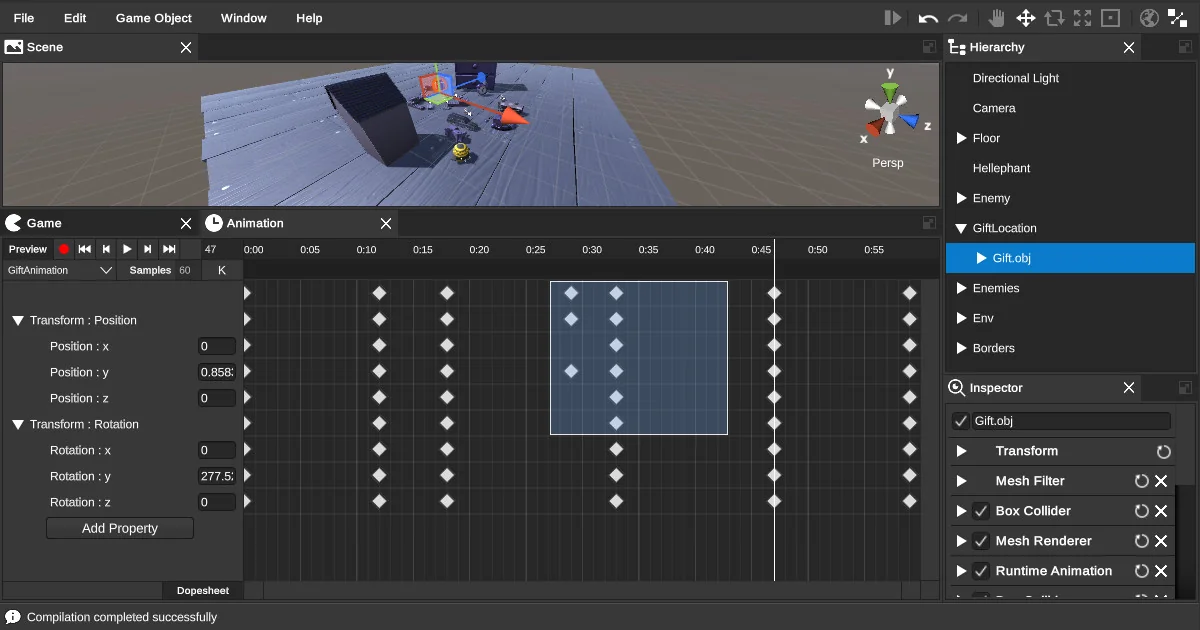Screen dimensions: 1200x630
Task: Expand the Transform component in the Inspector
Action: [x=961, y=451]
